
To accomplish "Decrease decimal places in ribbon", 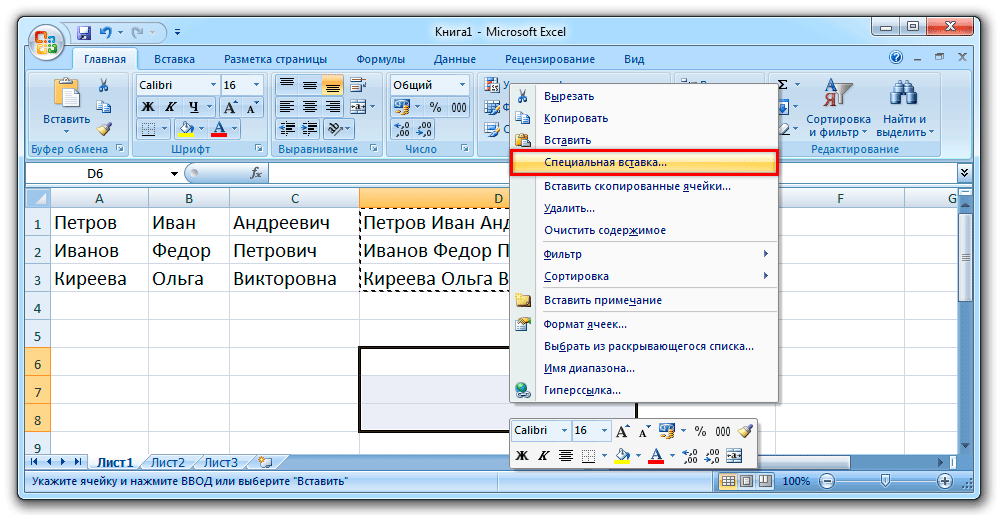I will click(424, 130).
